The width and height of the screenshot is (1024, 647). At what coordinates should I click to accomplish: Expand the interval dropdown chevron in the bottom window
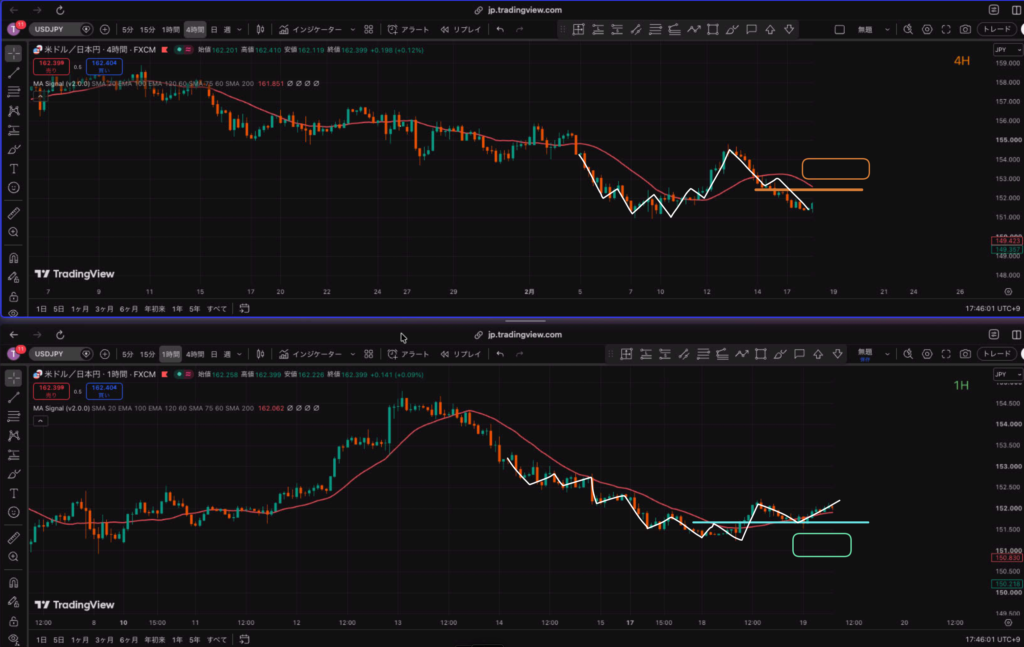tap(240, 354)
